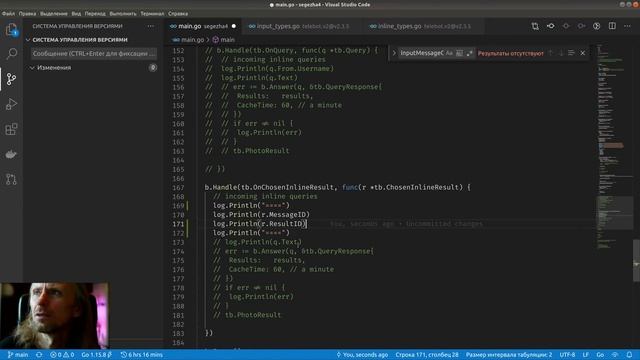This screenshot has width=640, height=360.
Task: Open the Extensions view
Action: [11, 129]
